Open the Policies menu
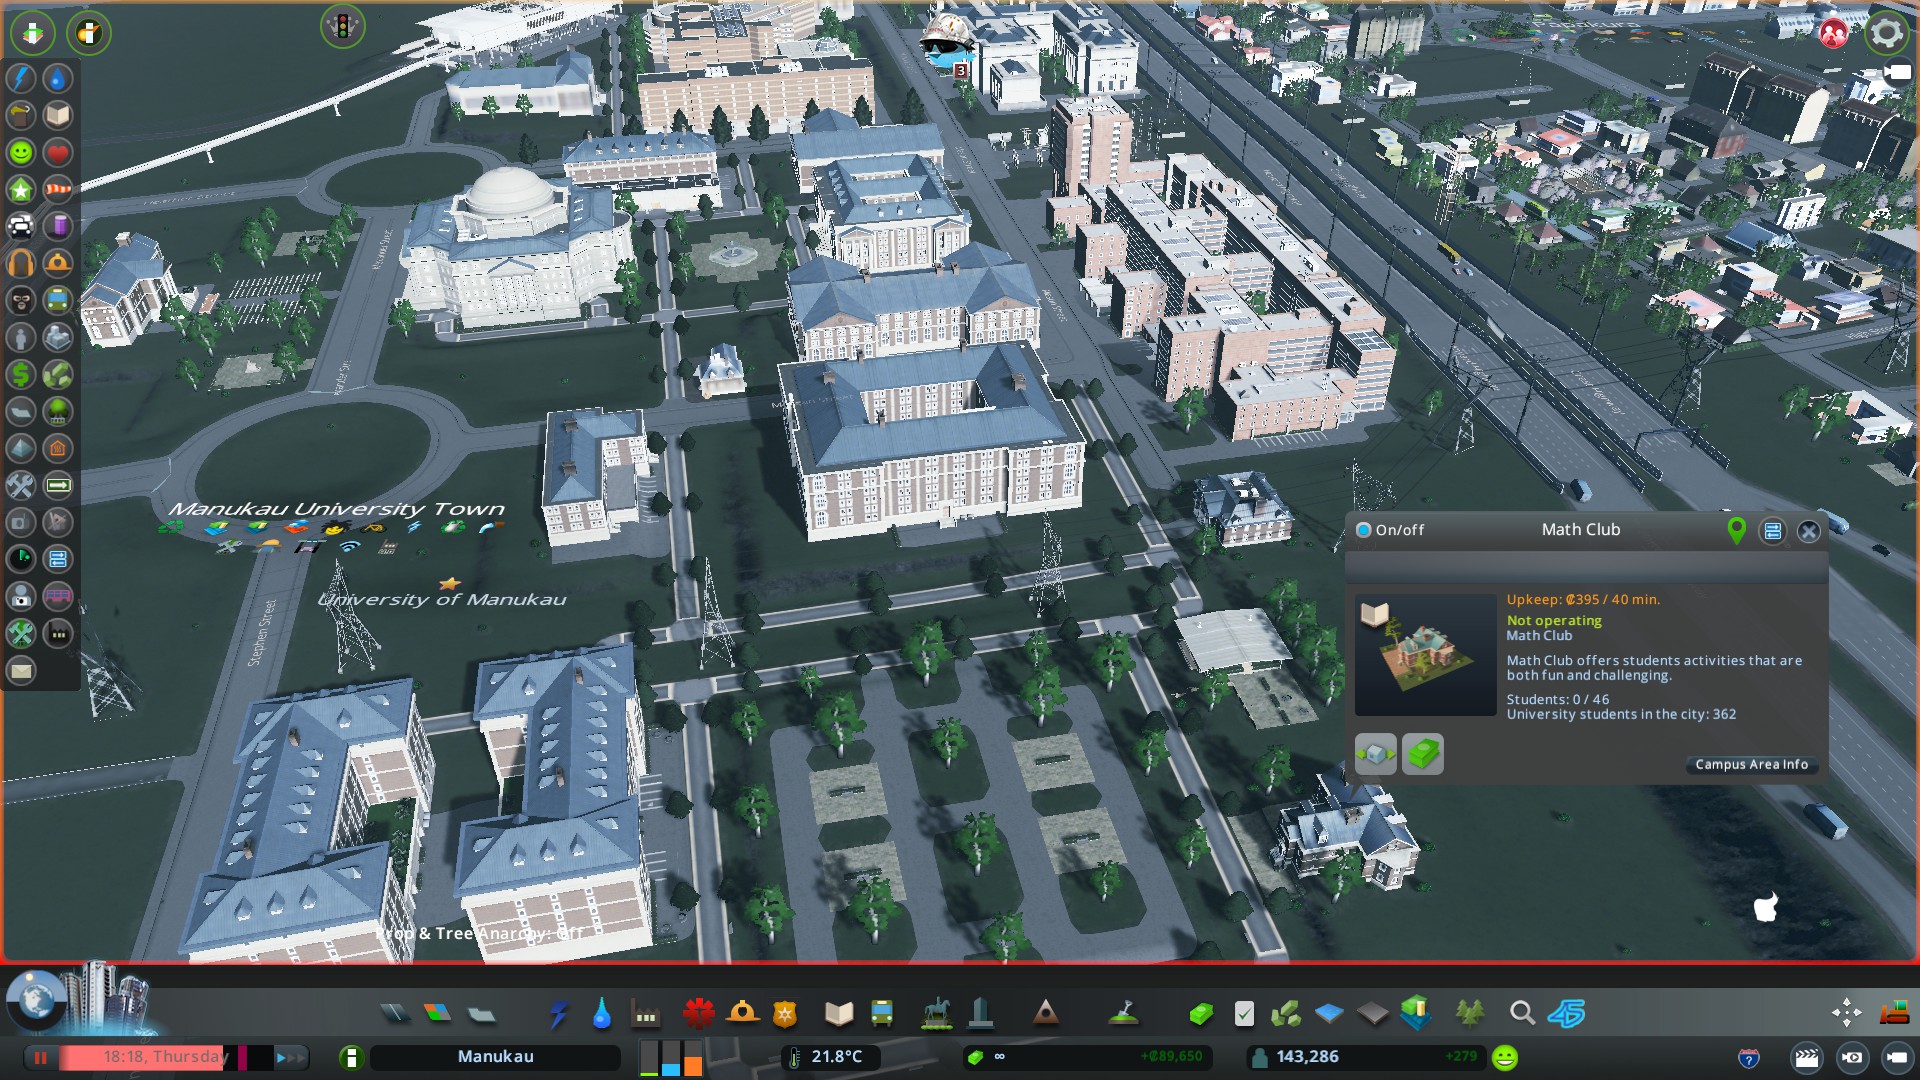The width and height of the screenshot is (1920, 1080). (x=1243, y=1014)
